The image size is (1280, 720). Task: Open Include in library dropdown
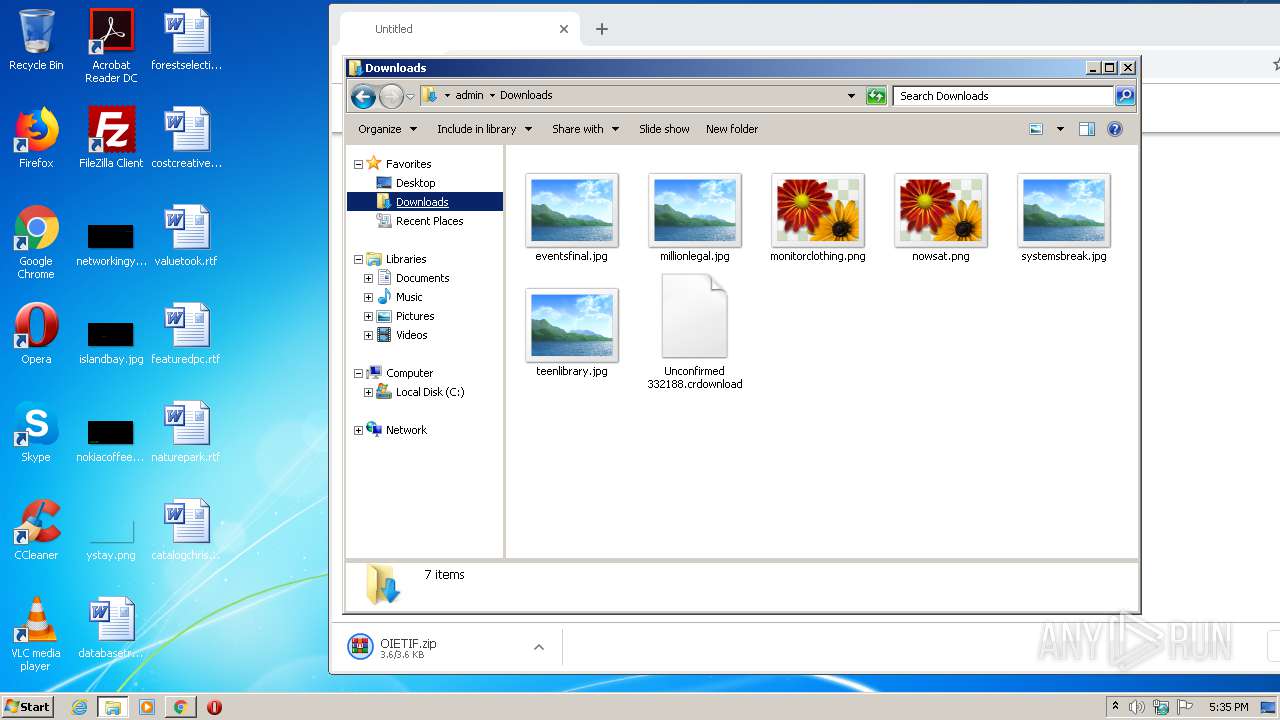tap(484, 129)
